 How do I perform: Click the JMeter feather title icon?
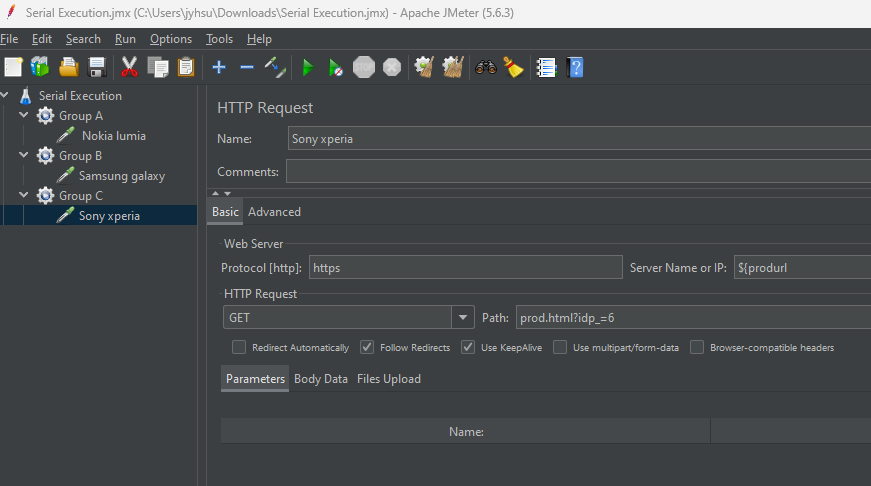point(11,12)
